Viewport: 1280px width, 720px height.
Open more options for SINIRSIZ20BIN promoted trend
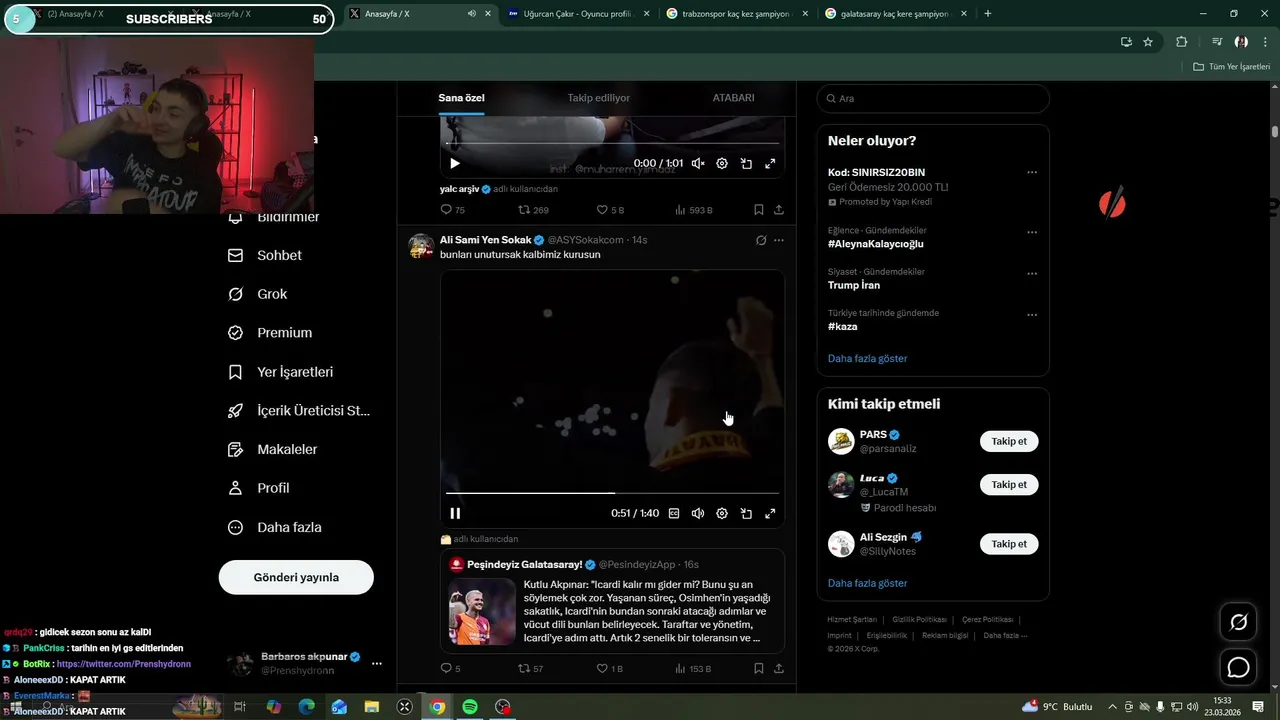tap(1032, 172)
